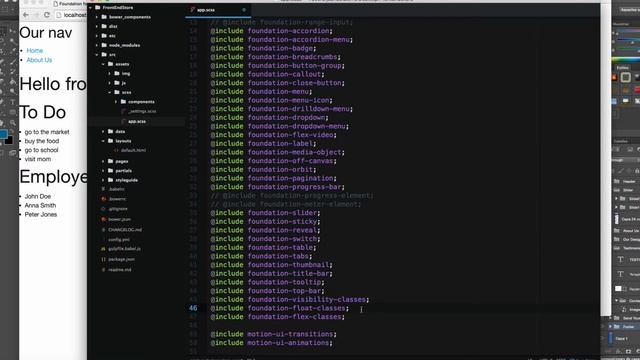Viewport: 640px width, 360px height.
Task: Expand the js folder
Action: click(x=110, y=83)
